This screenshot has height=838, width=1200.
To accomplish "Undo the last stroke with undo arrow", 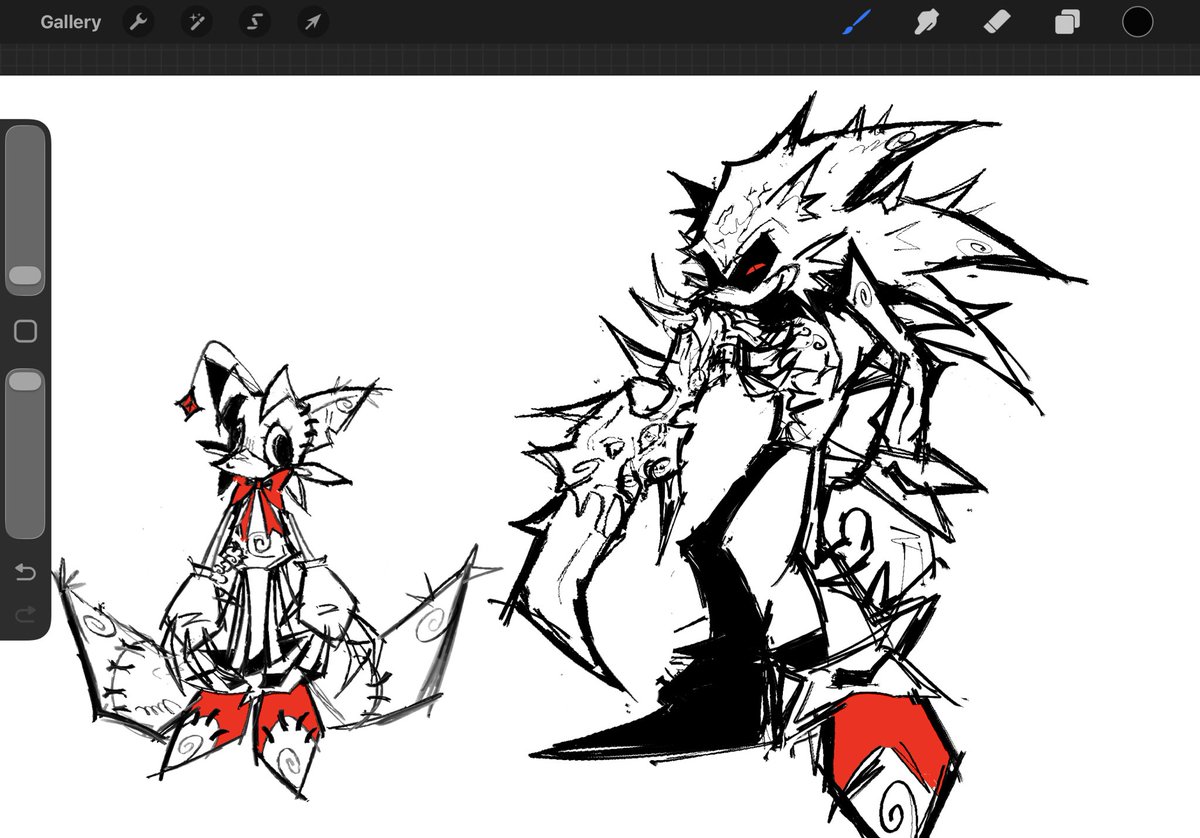I will click(x=25, y=572).
